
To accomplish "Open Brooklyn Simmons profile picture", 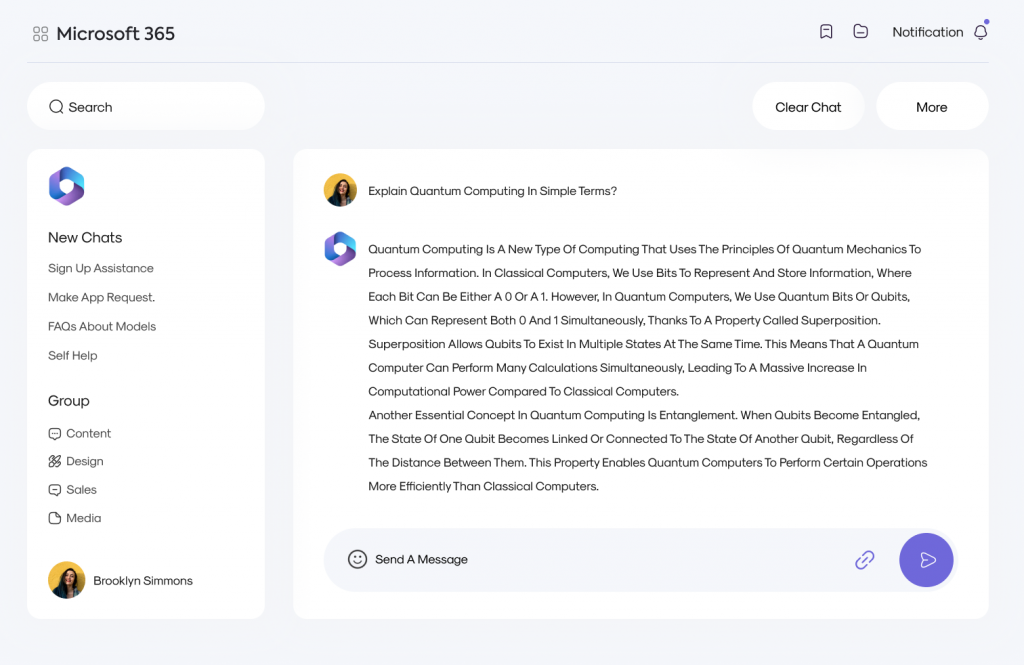I will (x=67, y=580).
